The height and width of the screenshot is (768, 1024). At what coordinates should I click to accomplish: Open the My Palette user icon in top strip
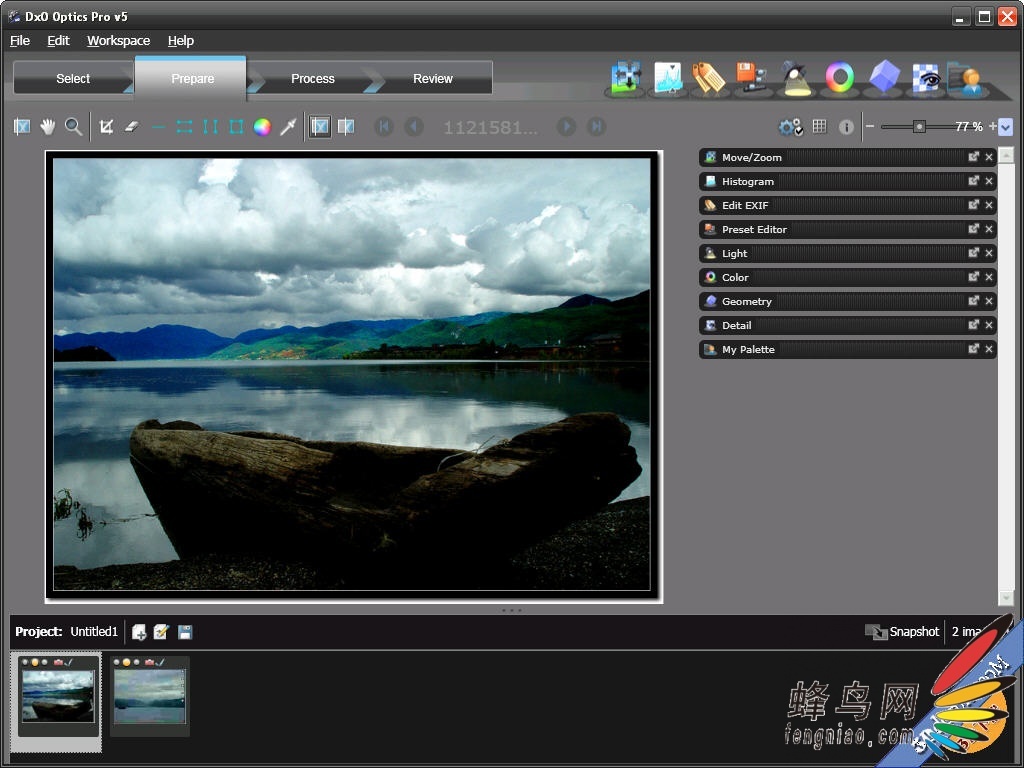coord(966,79)
